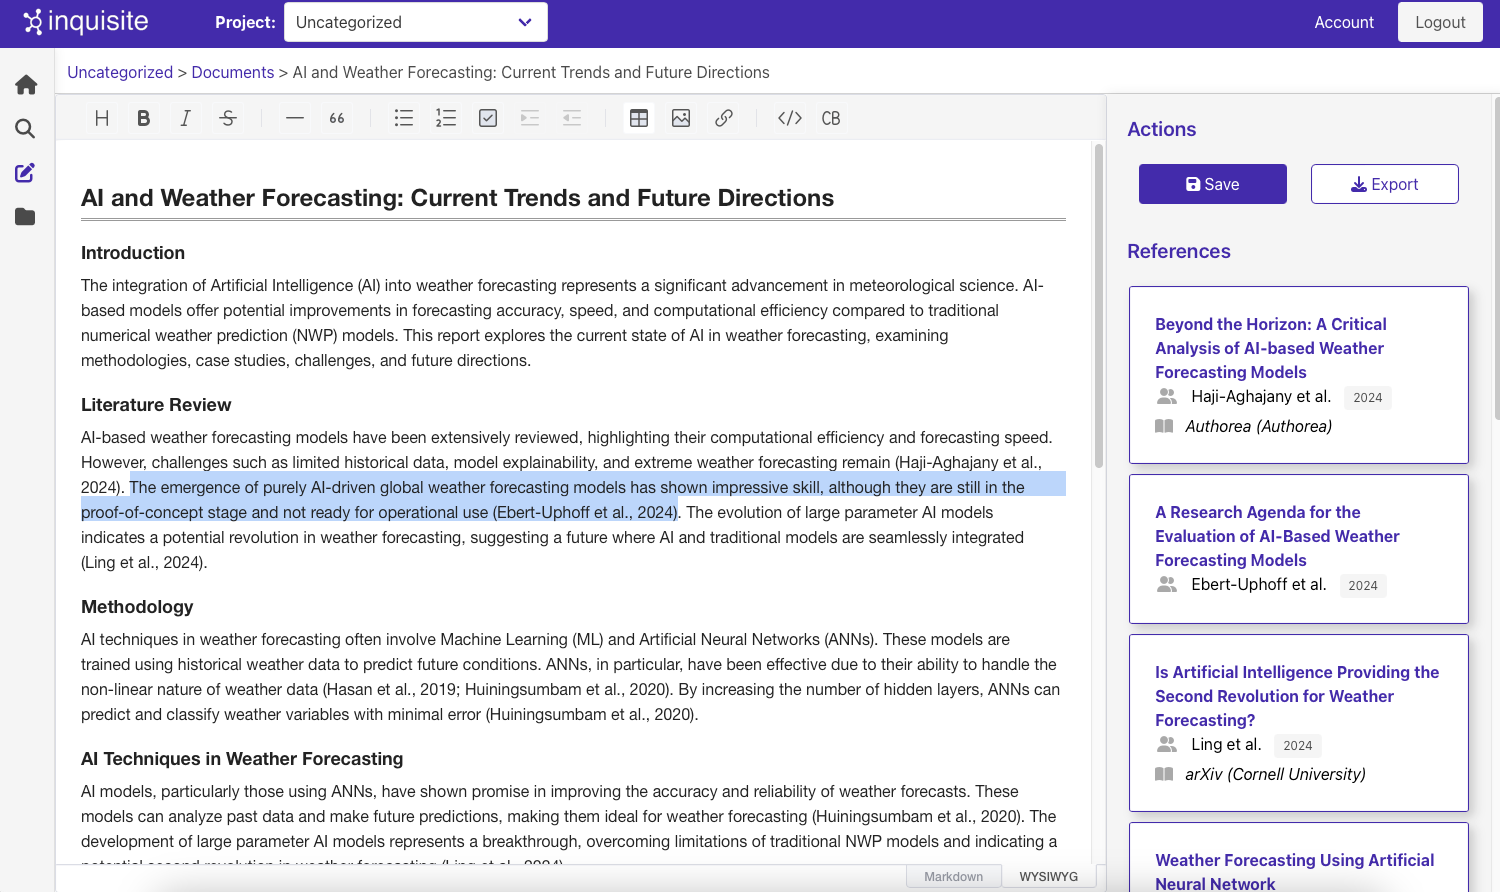The image size is (1500, 892).
Task: Click journal book icon beside Authorea
Action: click(x=1164, y=426)
